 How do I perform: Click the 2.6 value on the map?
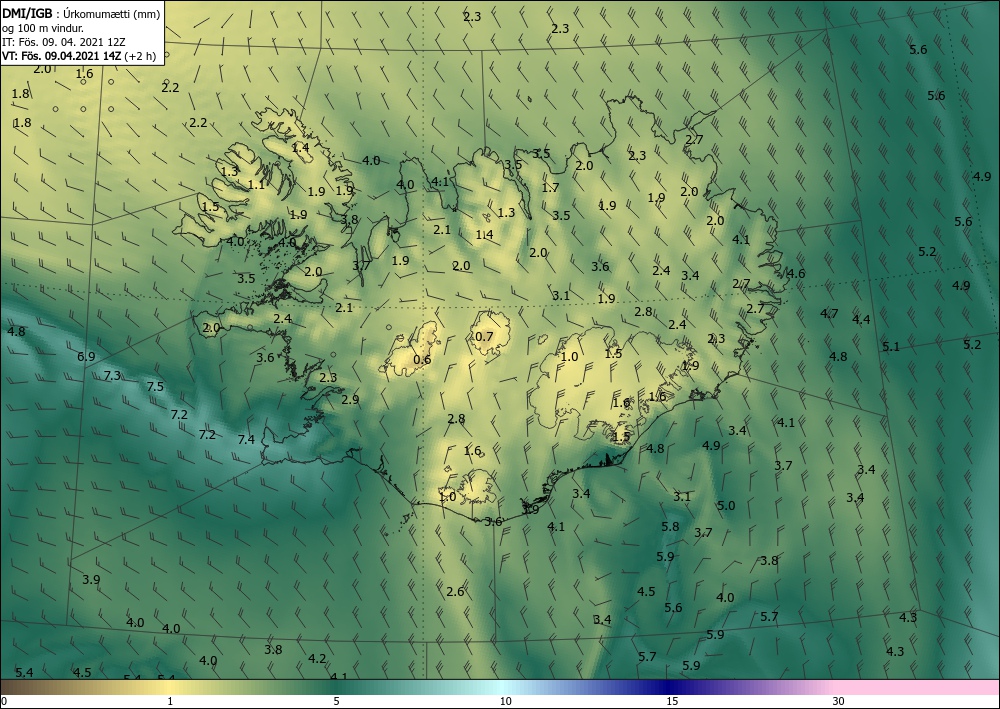tap(455, 592)
